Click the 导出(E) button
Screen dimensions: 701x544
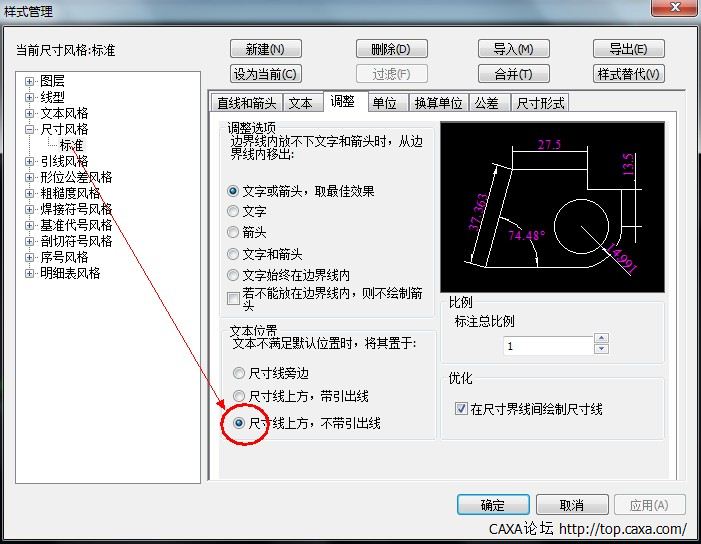pos(629,49)
